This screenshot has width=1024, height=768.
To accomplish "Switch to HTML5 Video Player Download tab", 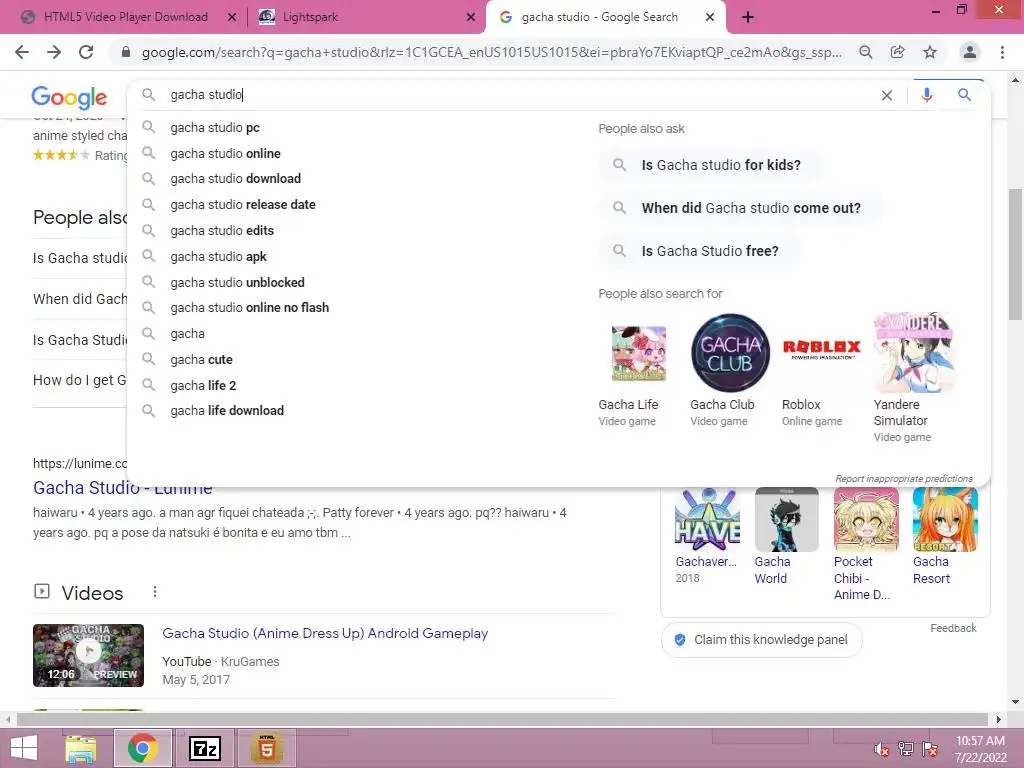I will (x=125, y=17).
